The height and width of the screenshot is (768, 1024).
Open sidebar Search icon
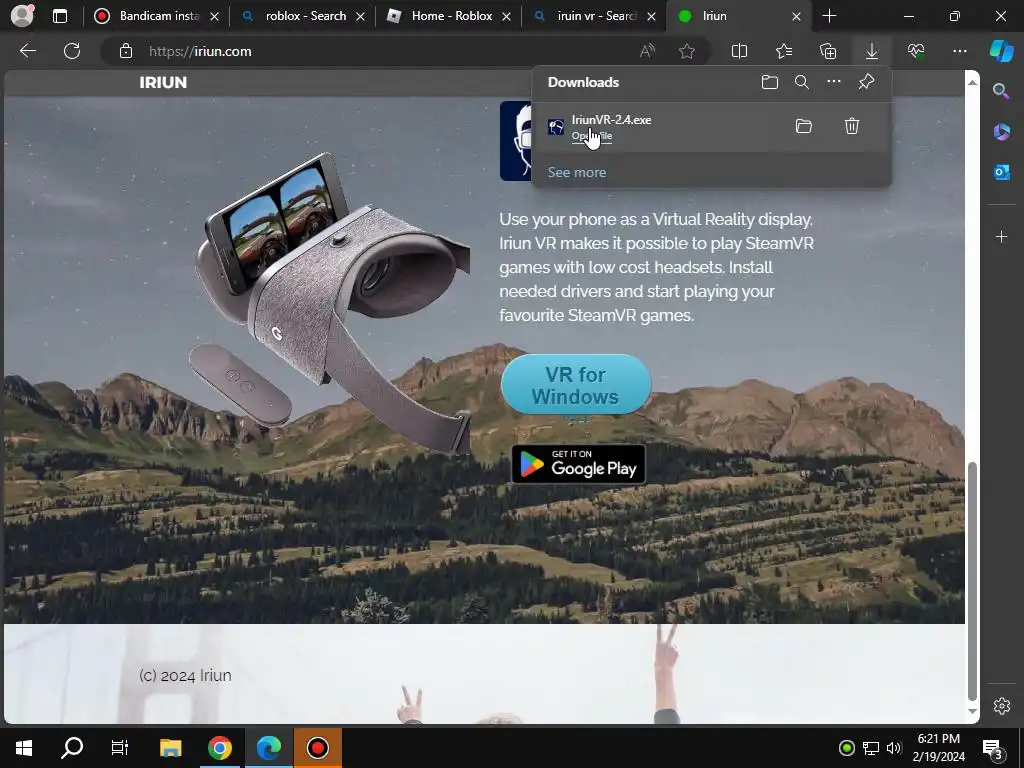pos(1001,91)
